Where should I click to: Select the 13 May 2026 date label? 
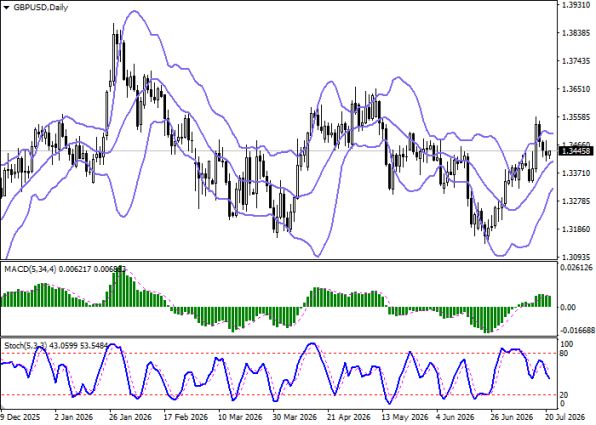point(405,417)
